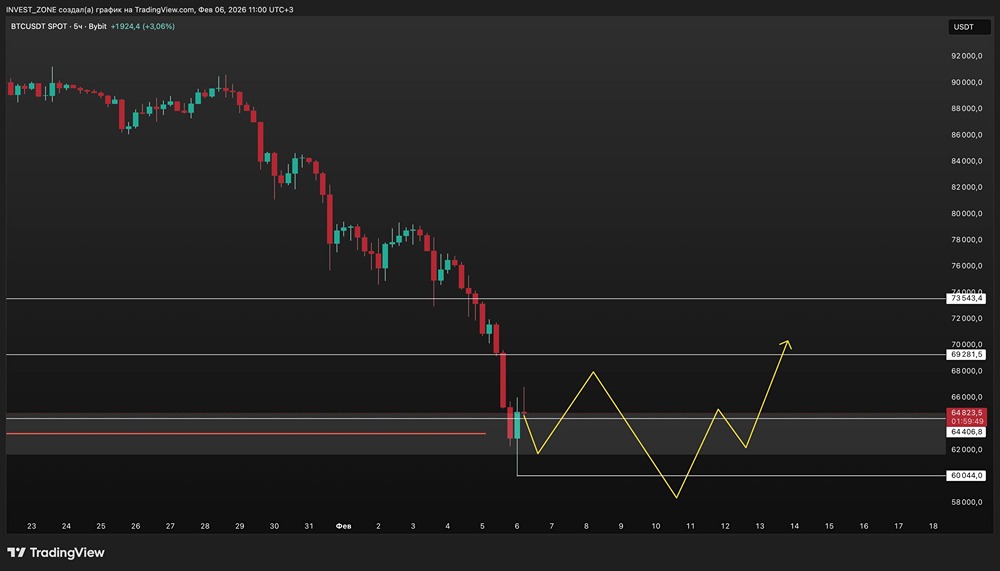
Task: Click date 17 on the time axis
Action: tap(899, 526)
